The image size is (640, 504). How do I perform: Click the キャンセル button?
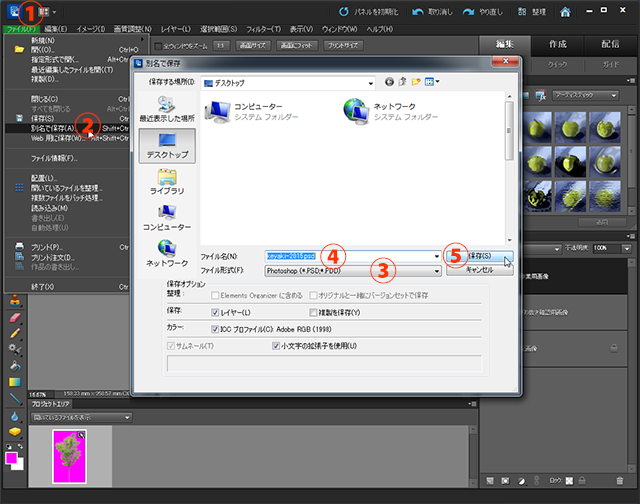click(480, 270)
